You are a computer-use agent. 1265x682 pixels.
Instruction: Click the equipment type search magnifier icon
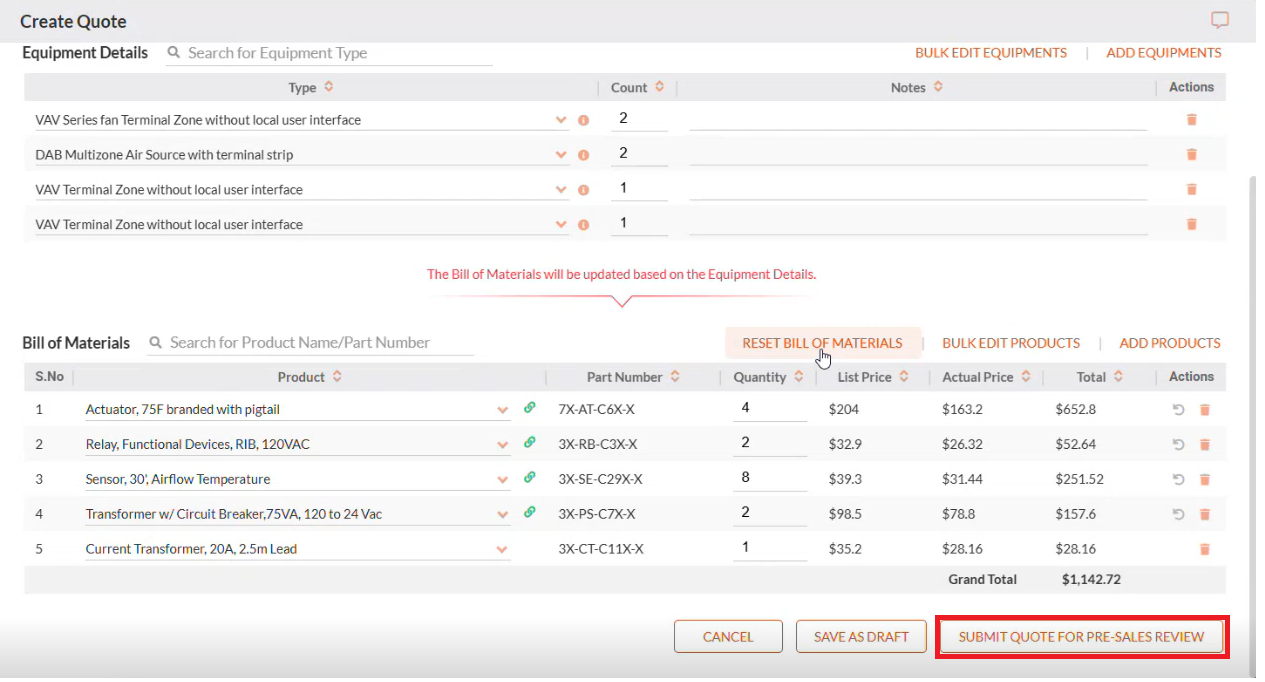[174, 53]
